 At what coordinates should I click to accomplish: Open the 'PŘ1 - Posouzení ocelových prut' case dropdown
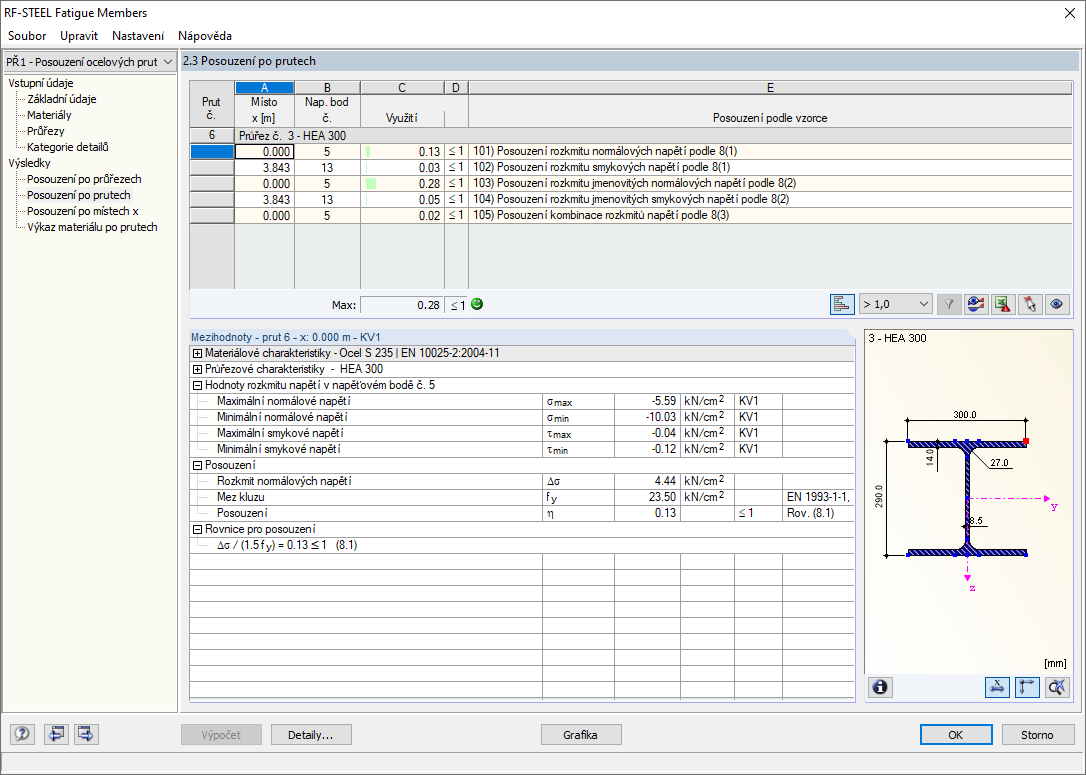coord(89,62)
